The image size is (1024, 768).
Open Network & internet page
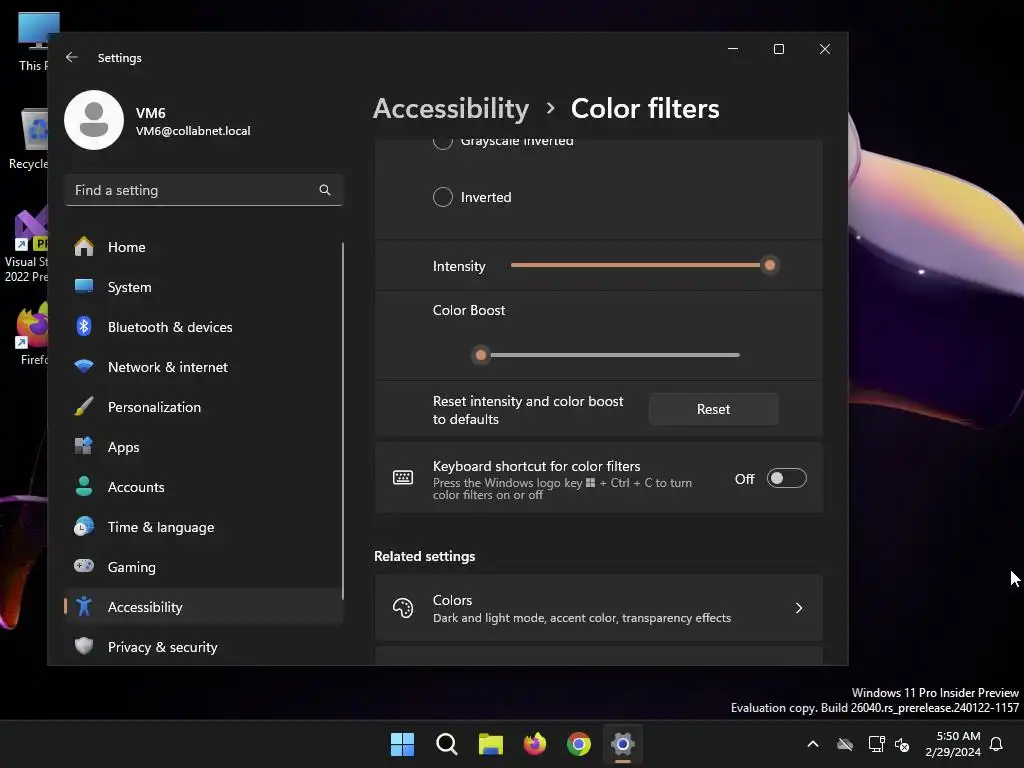203,366
